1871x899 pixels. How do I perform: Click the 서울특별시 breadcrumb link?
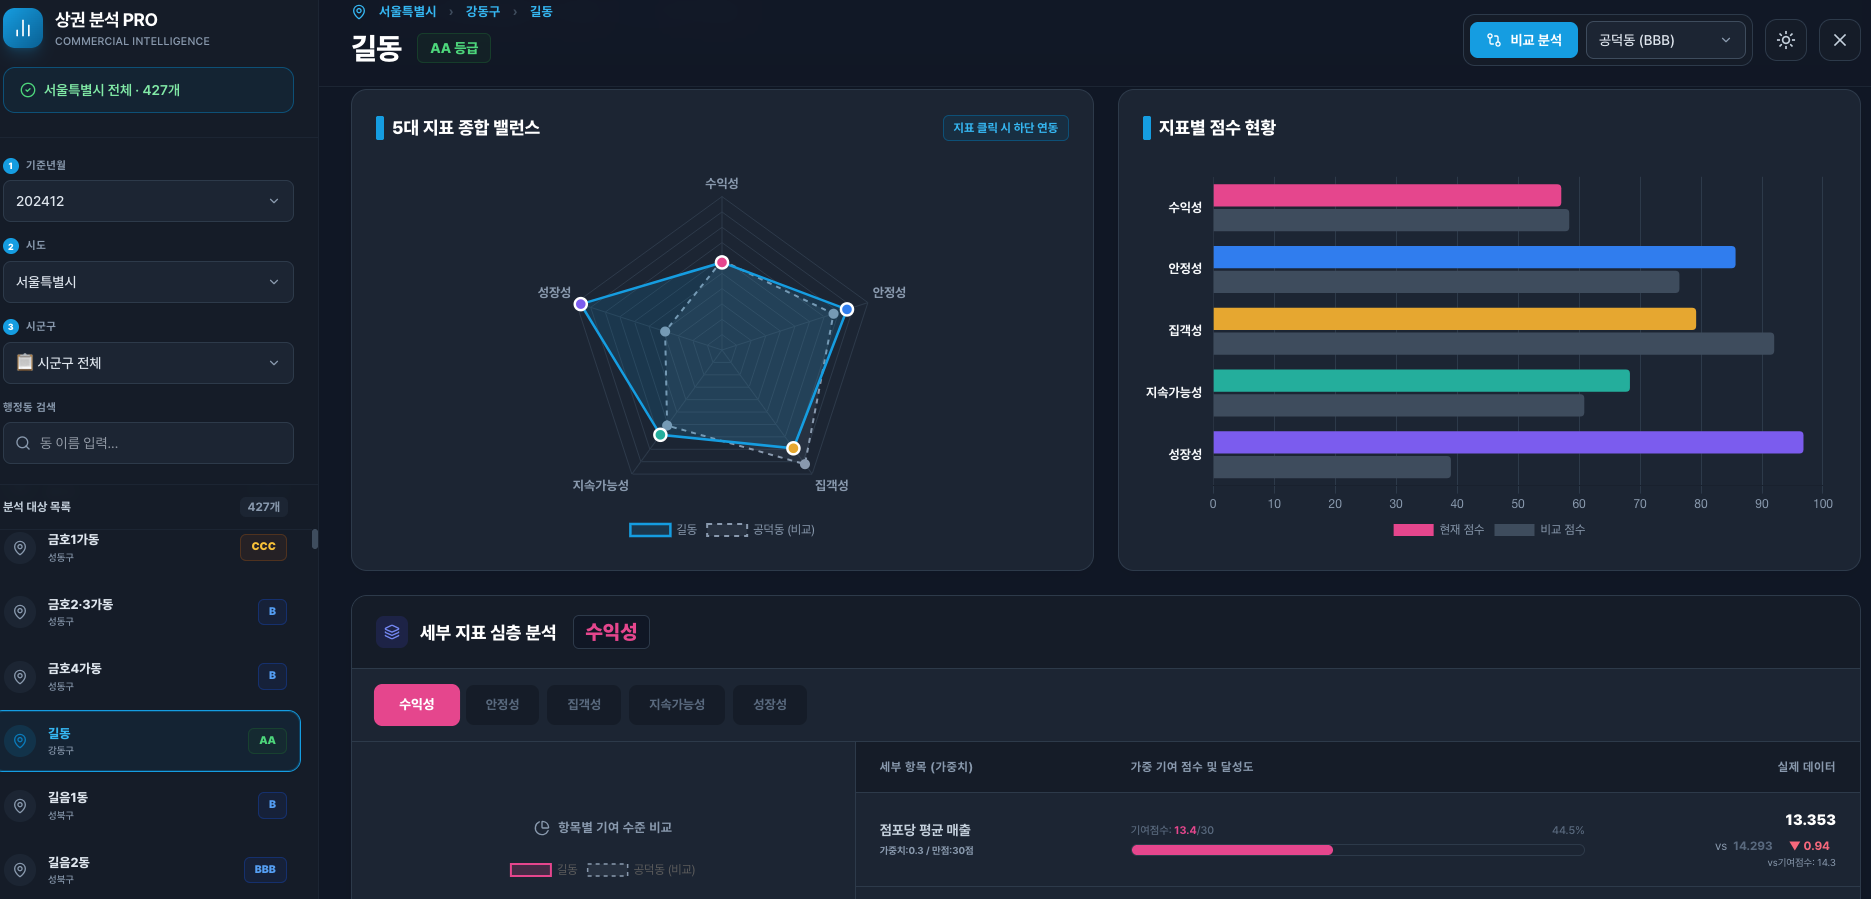408,12
